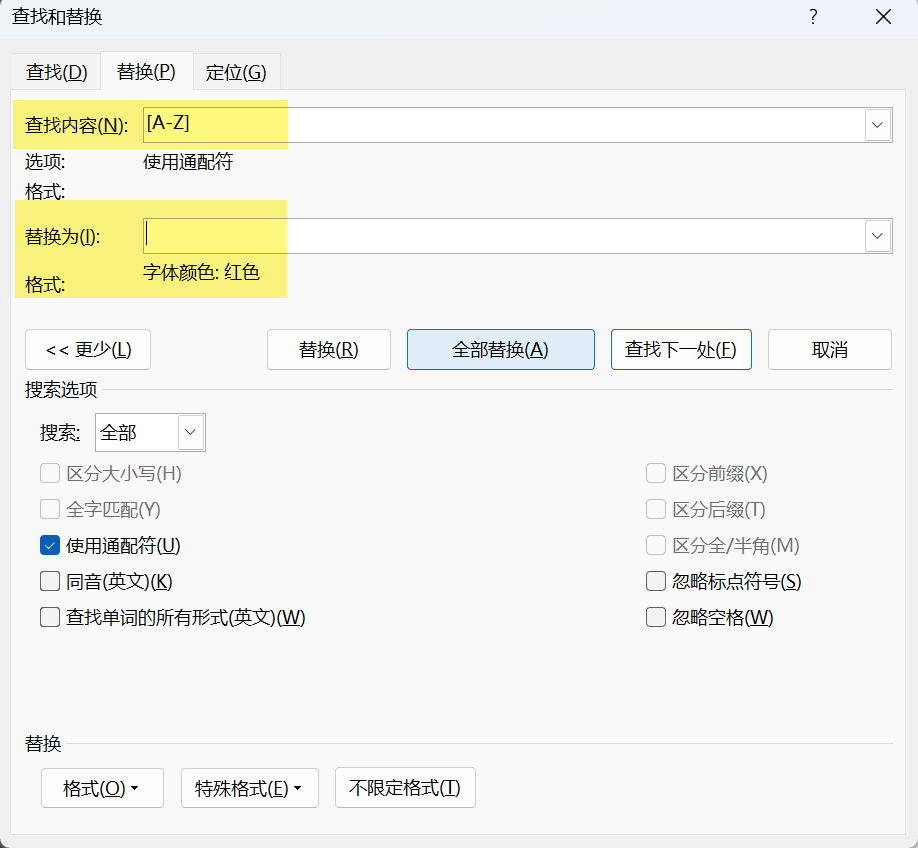Click 全部替换(A) to replace all

[501, 350]
